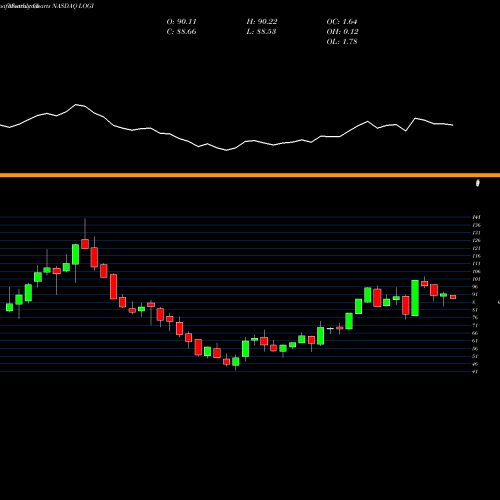Click the 106 price axis label
The image size is (500, 500).
coord(476,271)
